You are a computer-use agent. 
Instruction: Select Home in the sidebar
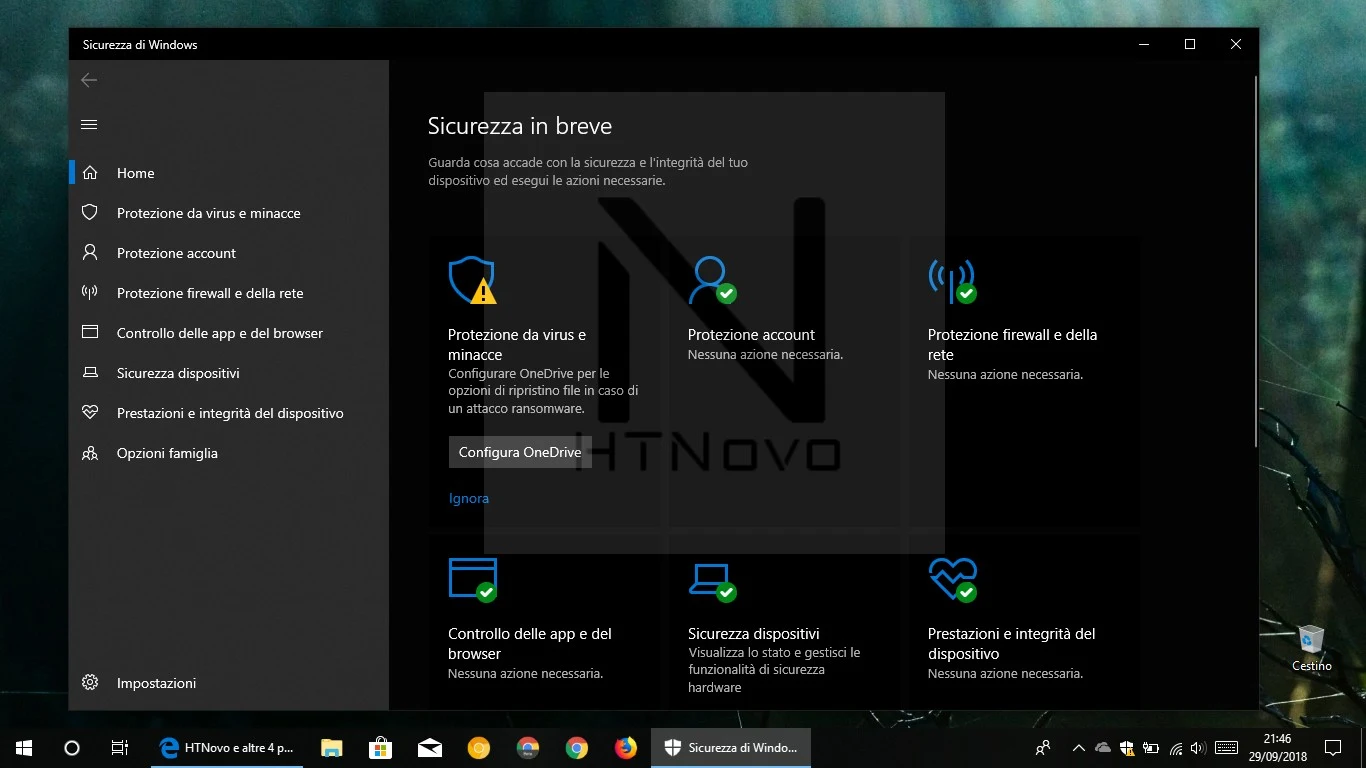pyautogui.click(x=229, y=173)
